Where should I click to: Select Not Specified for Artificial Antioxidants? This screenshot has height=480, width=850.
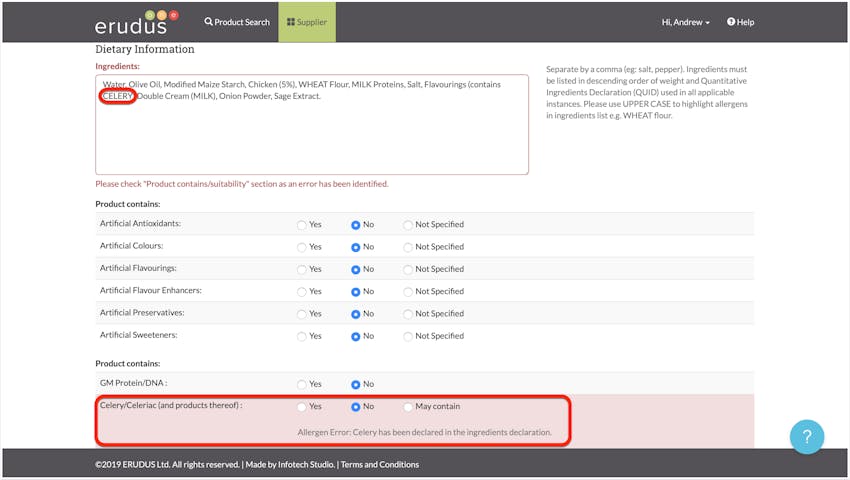point(408,225)
